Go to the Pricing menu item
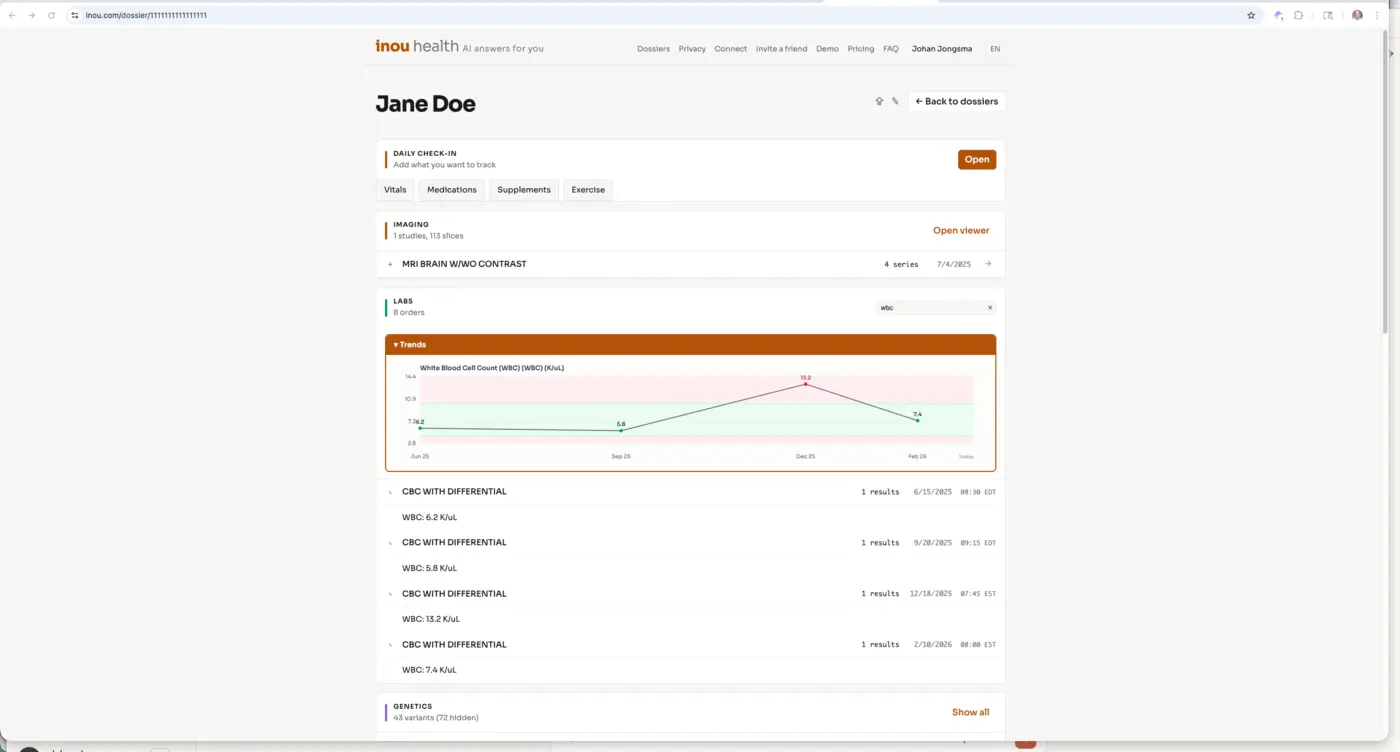 tap(860, 49)
